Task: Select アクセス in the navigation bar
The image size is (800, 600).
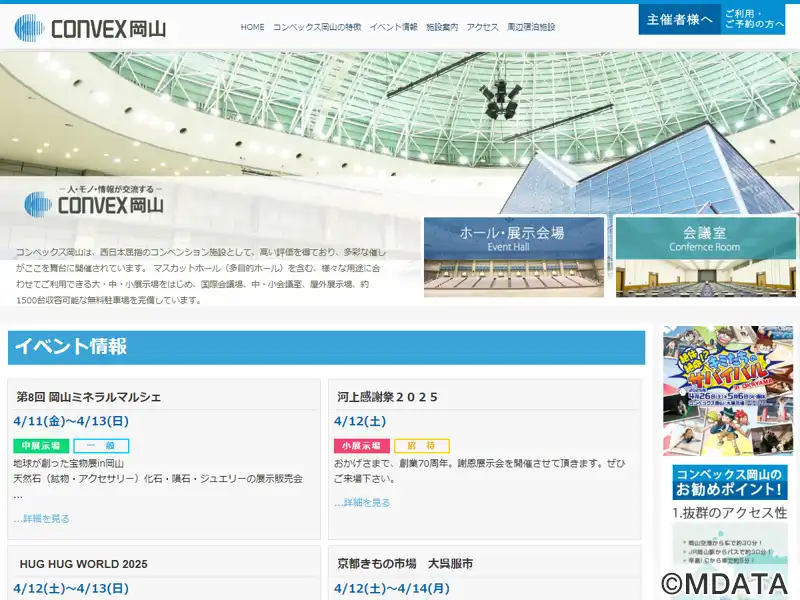Action: (x=482, y=27)
